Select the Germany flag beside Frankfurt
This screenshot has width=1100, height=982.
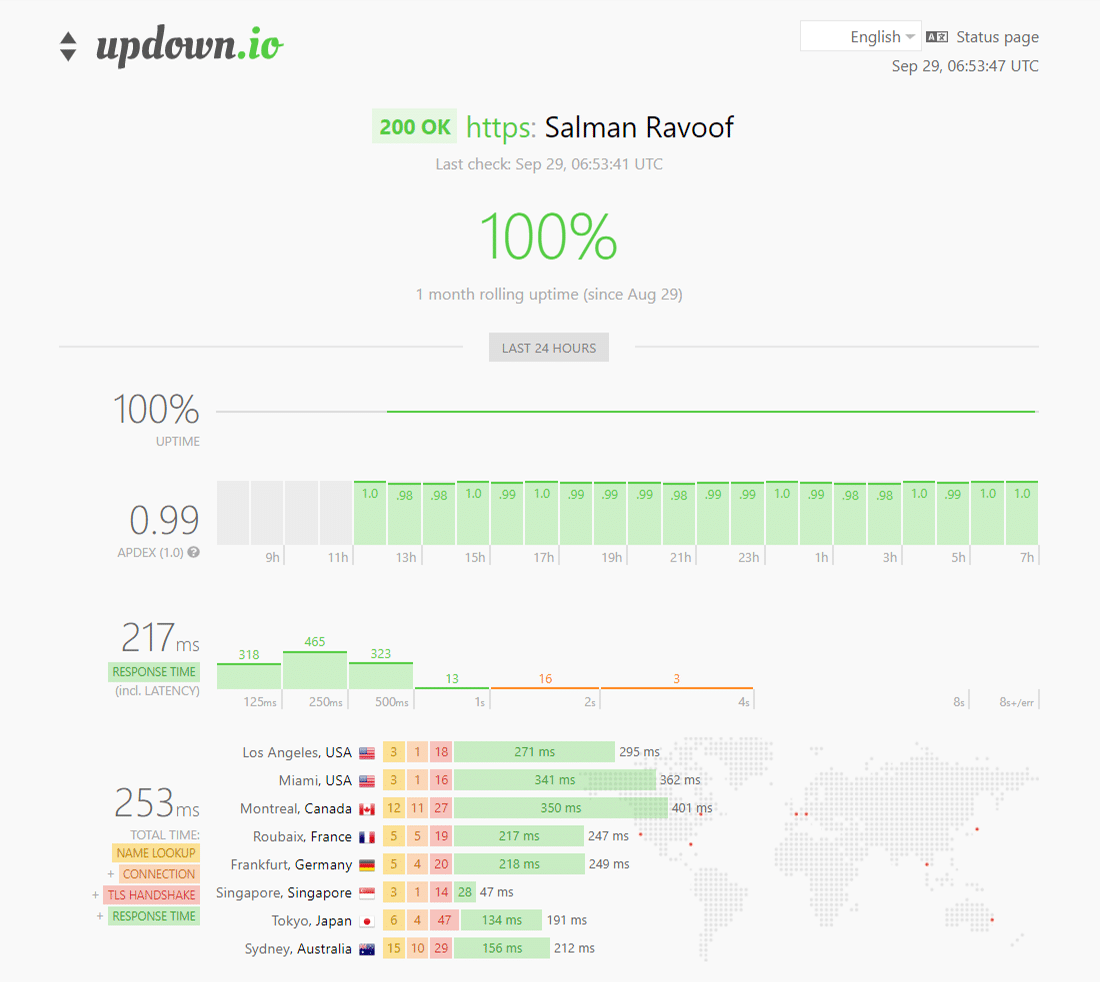367,864
